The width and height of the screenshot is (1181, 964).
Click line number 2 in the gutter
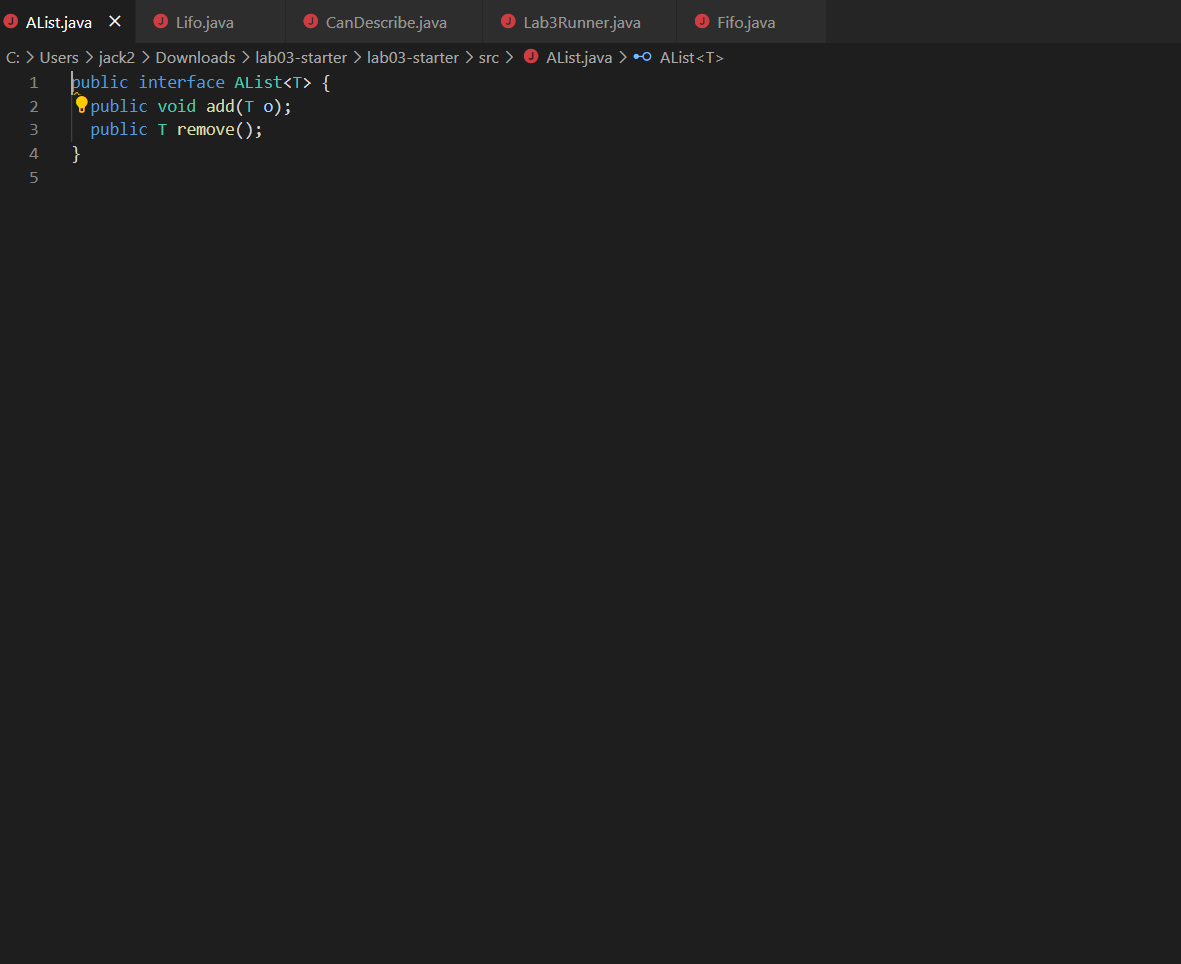pos(34,106)
